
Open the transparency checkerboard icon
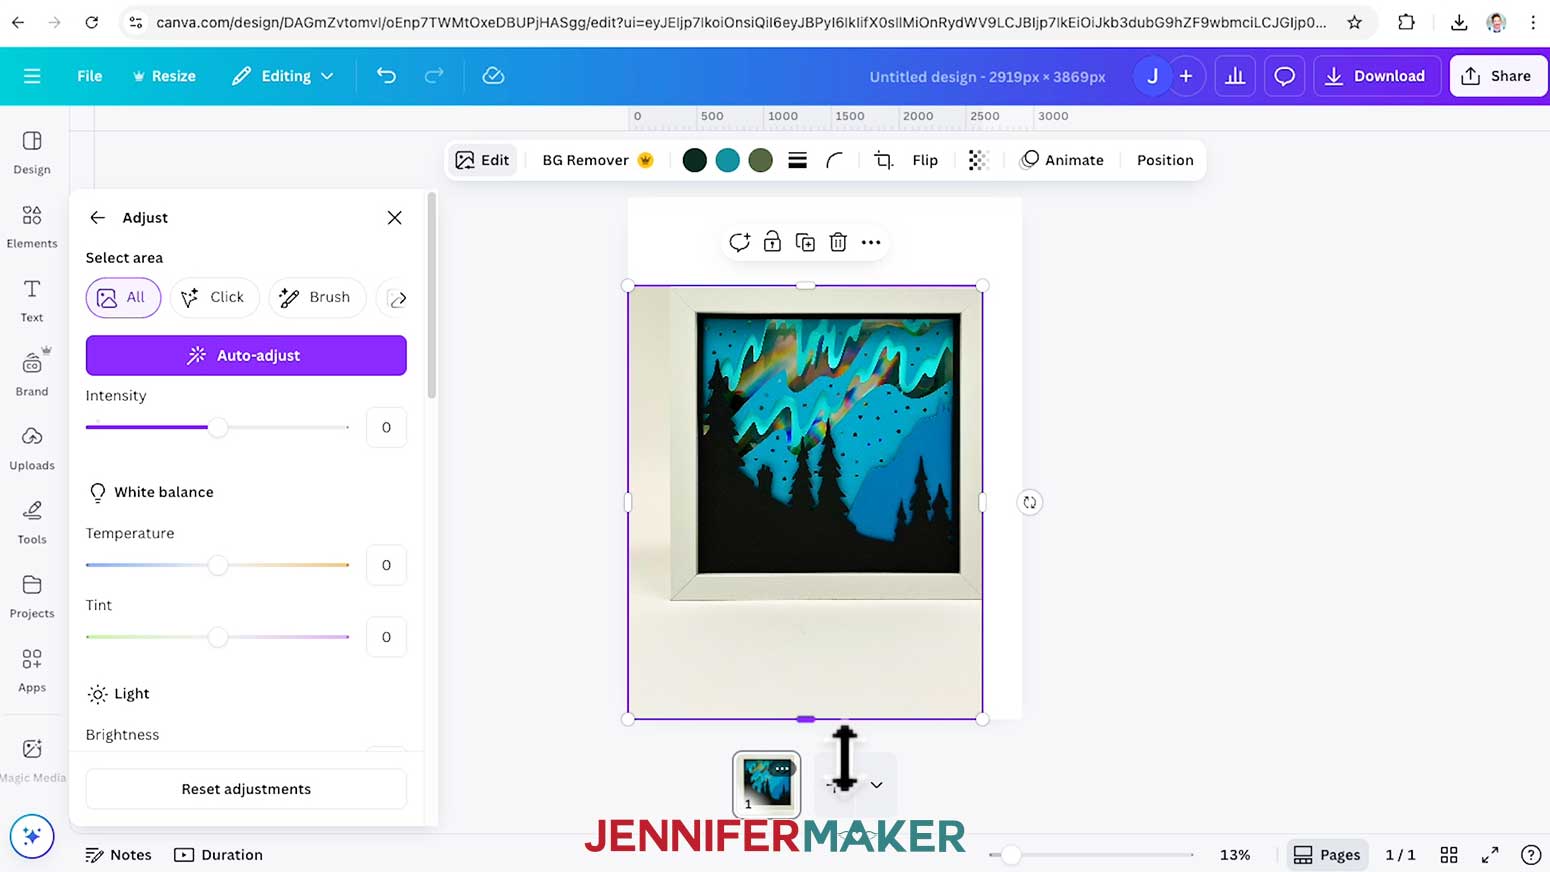(x=978, y=160)
